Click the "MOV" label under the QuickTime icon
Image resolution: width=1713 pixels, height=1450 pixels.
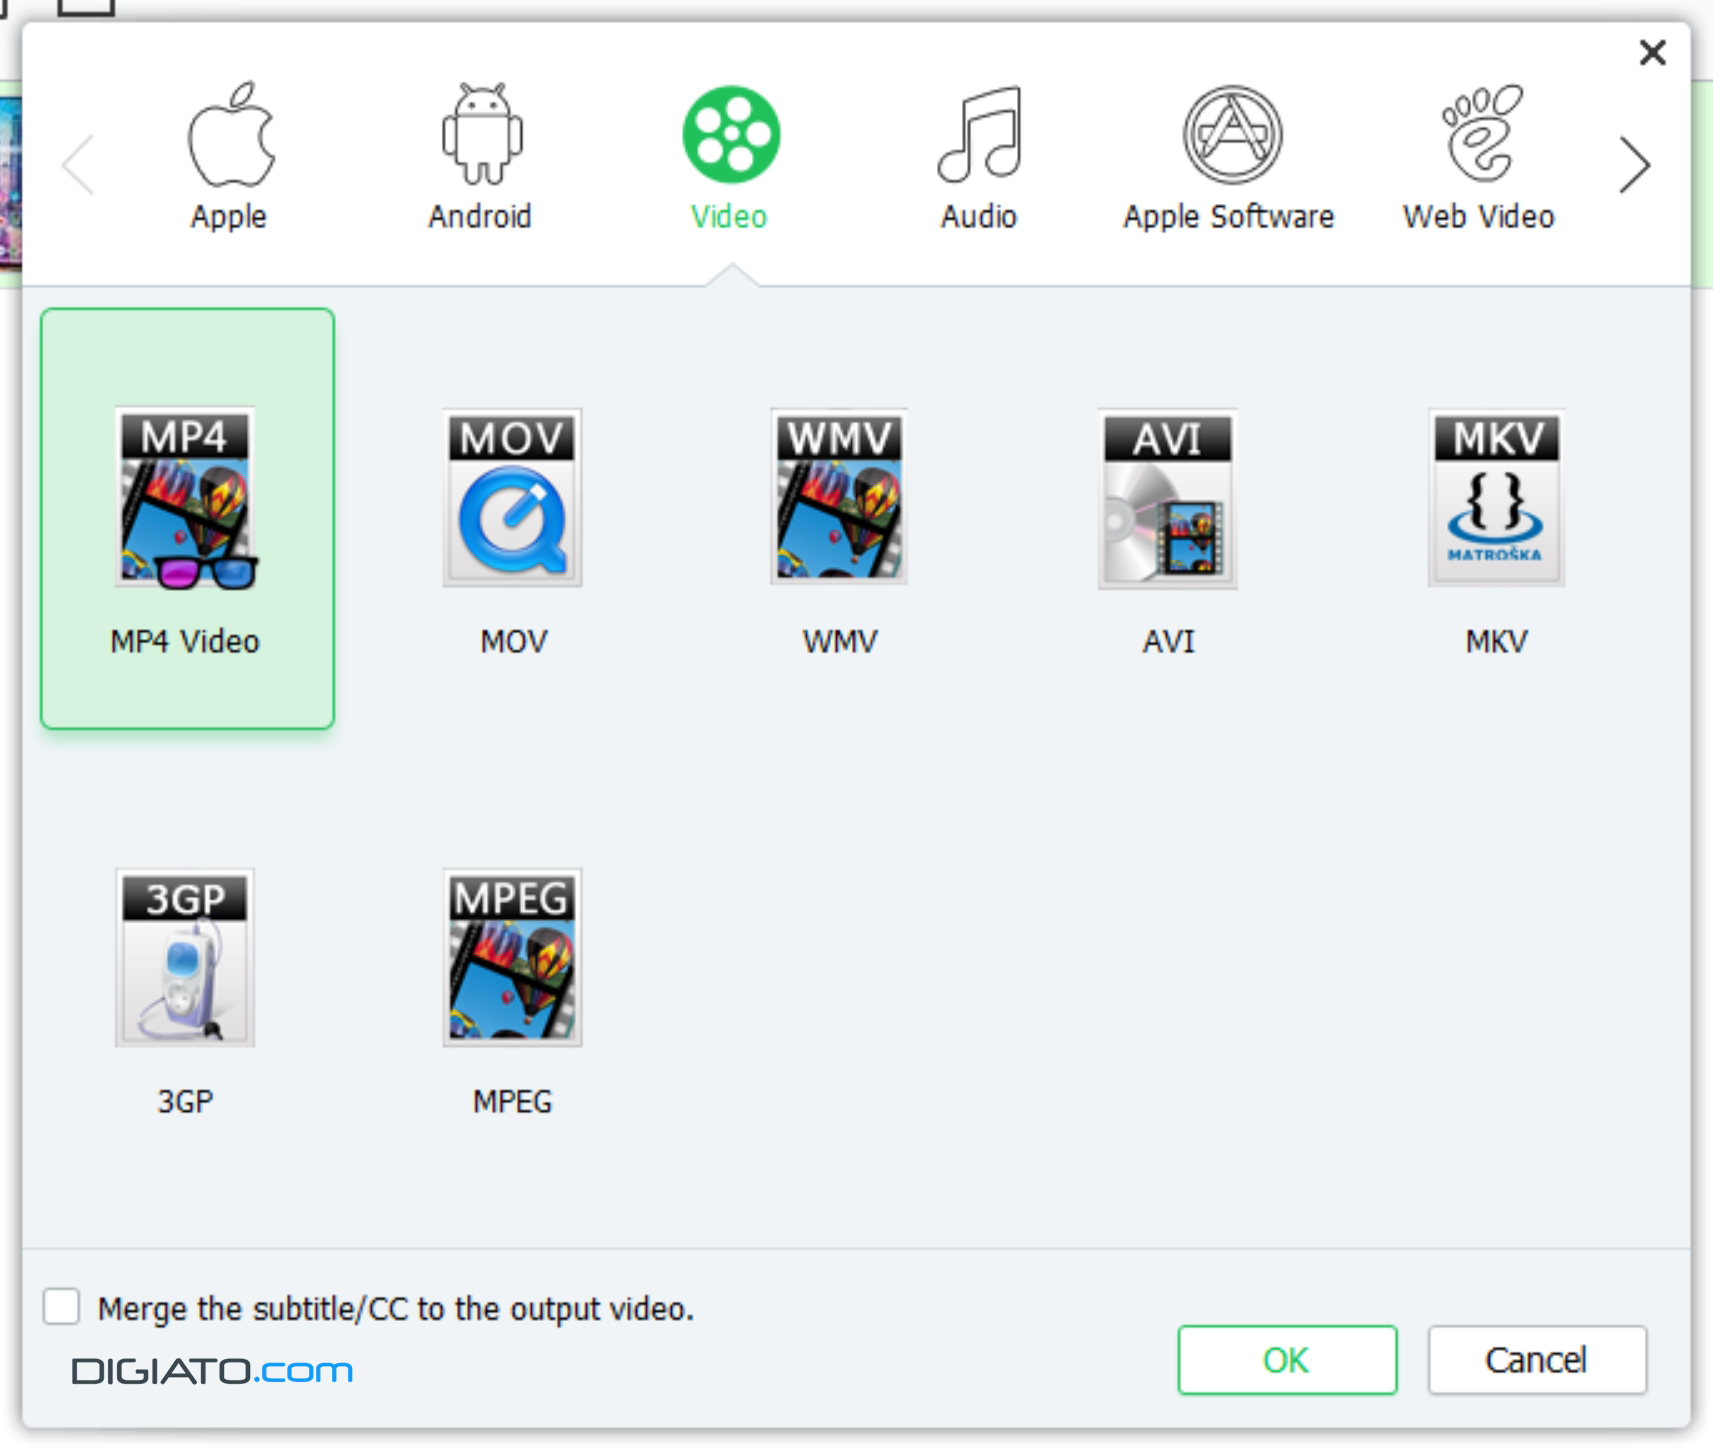pyautogui.click(x=513, y=641)
